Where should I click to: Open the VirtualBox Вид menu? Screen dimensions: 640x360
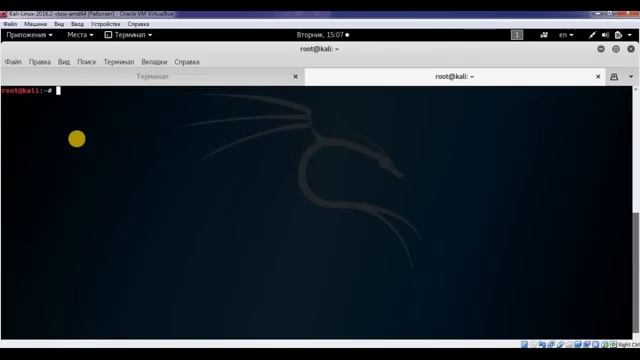pos(59,24)
